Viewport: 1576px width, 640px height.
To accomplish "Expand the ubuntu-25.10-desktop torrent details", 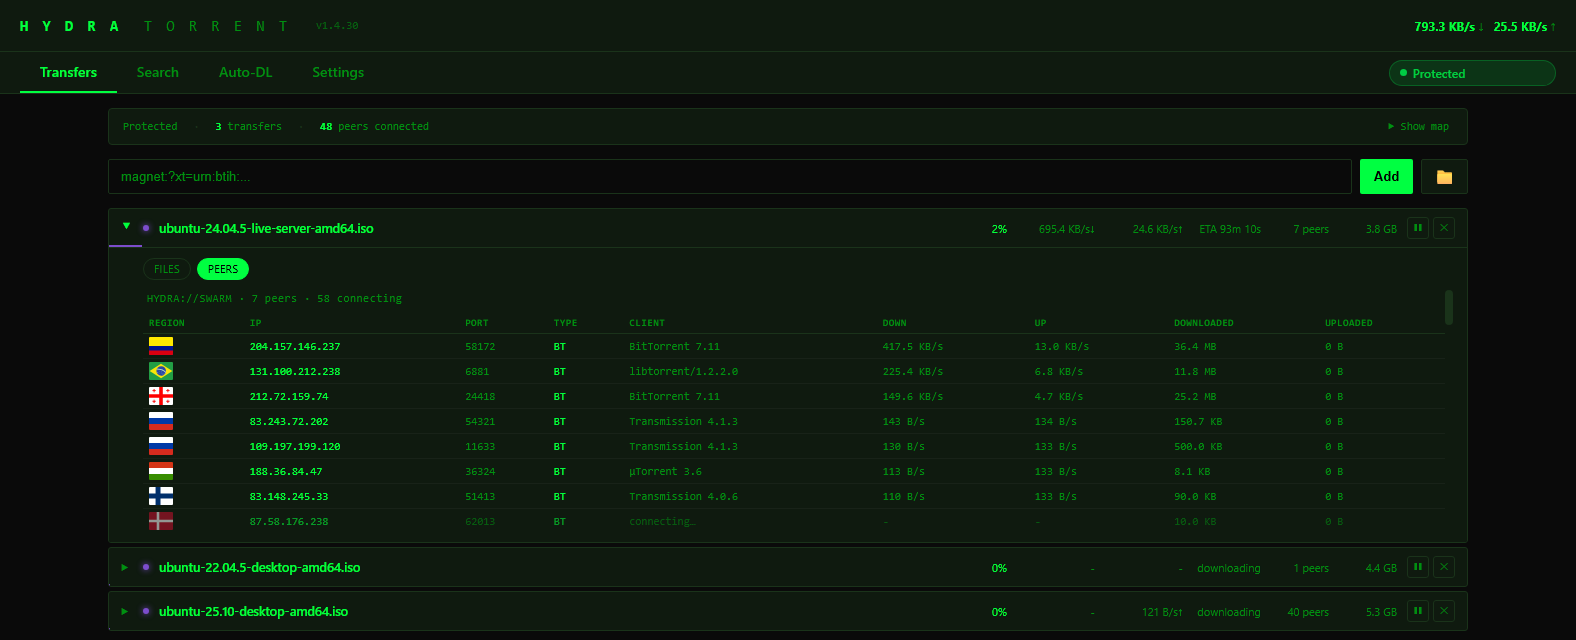I will point(125,611).
